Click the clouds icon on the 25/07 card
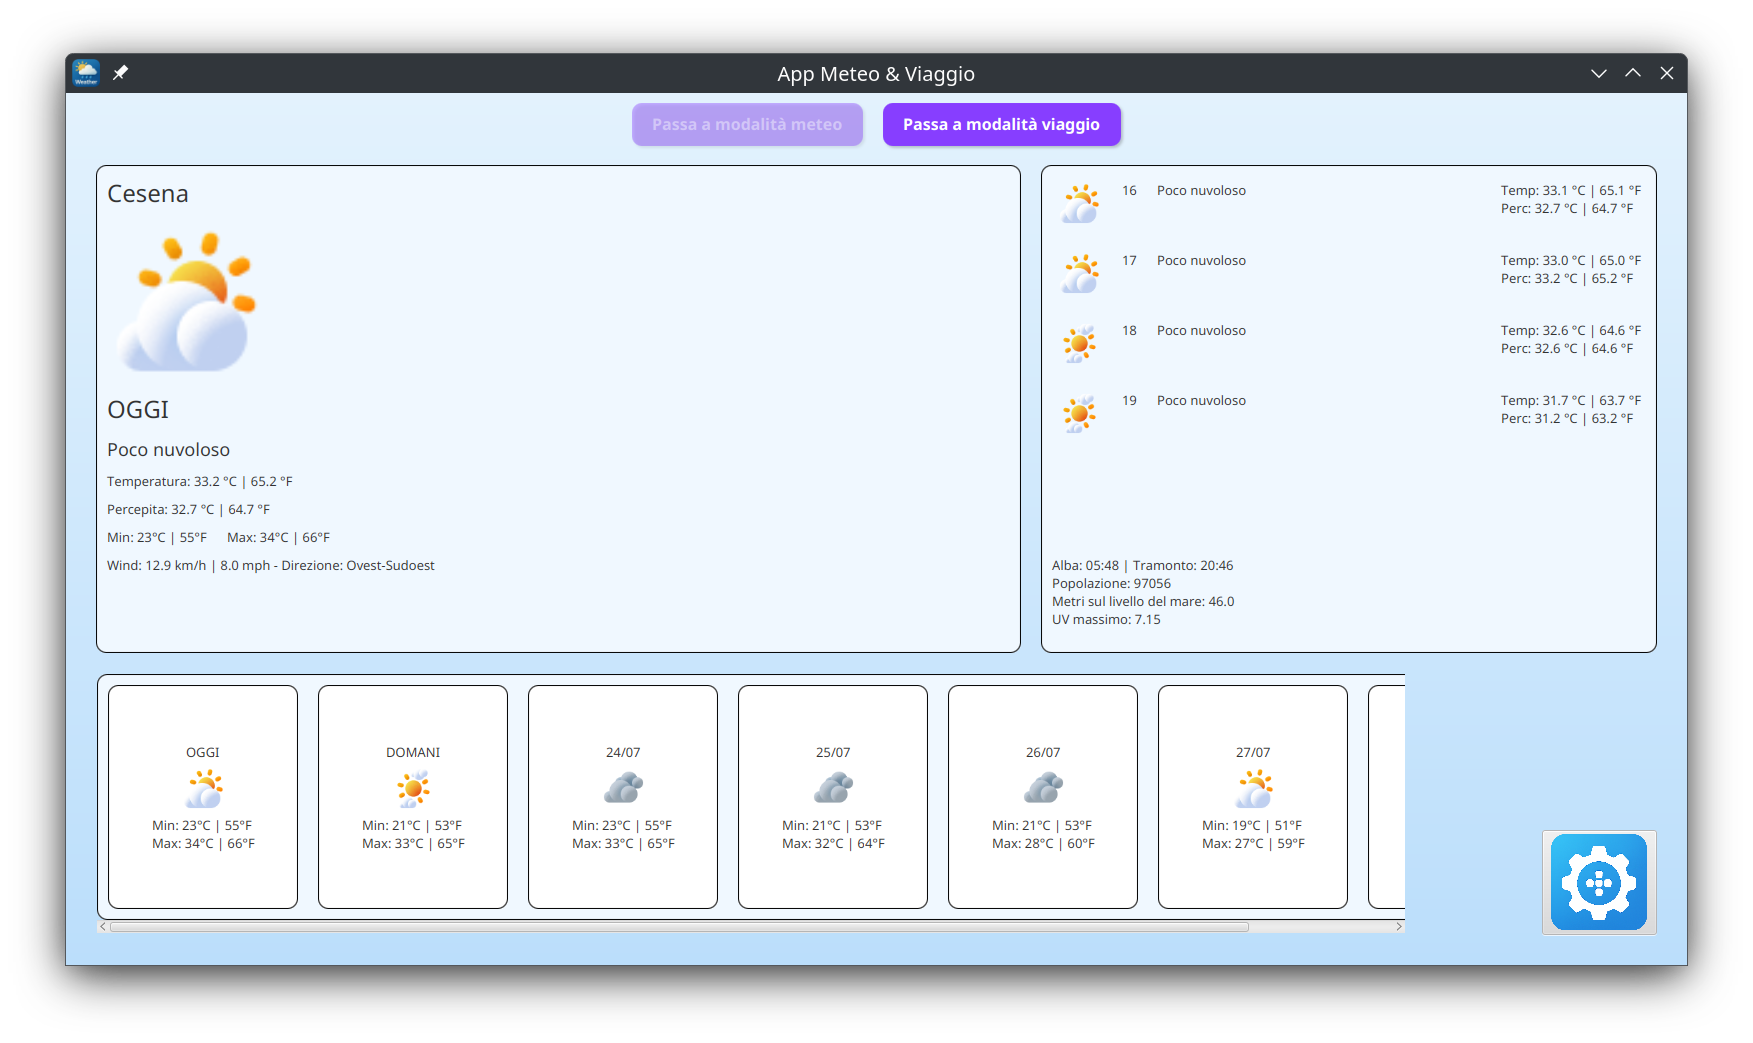 (832, 789)
